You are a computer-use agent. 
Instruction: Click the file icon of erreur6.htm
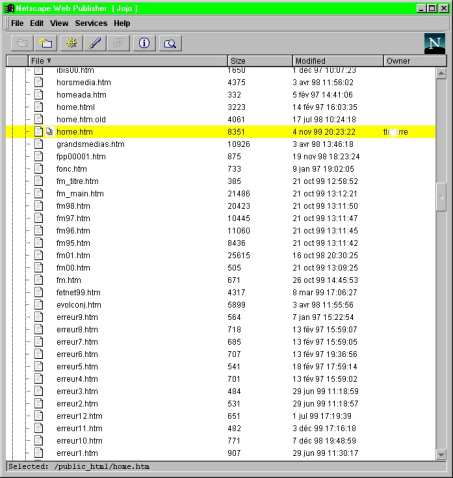(39, 354)
